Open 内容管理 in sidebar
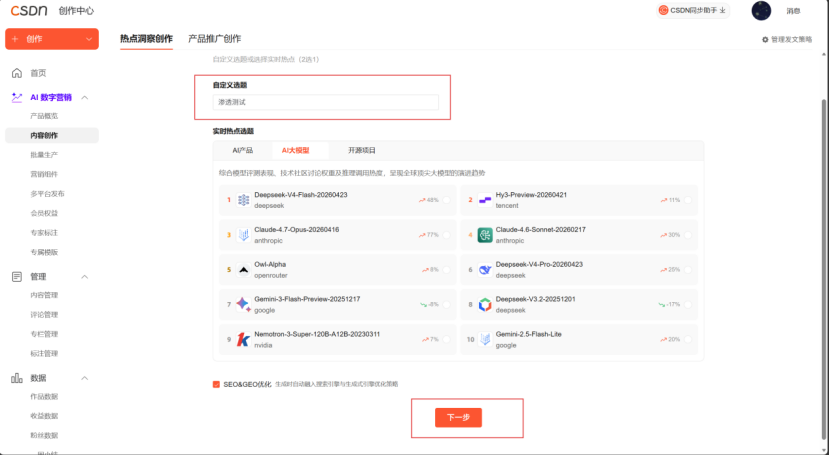829x456 pixels. point(44,295)
